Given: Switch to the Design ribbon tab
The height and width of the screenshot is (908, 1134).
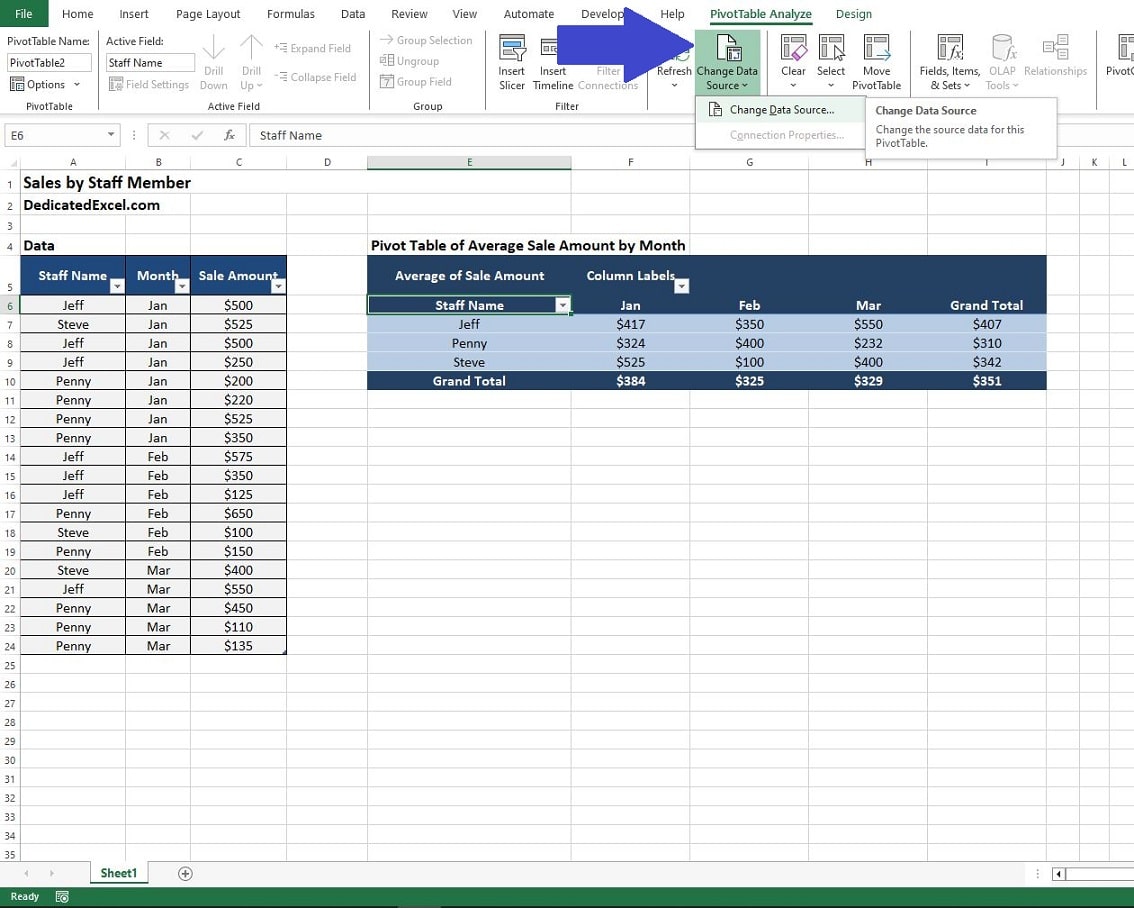Looking at the screenshot, I should [x=853, y=14].
